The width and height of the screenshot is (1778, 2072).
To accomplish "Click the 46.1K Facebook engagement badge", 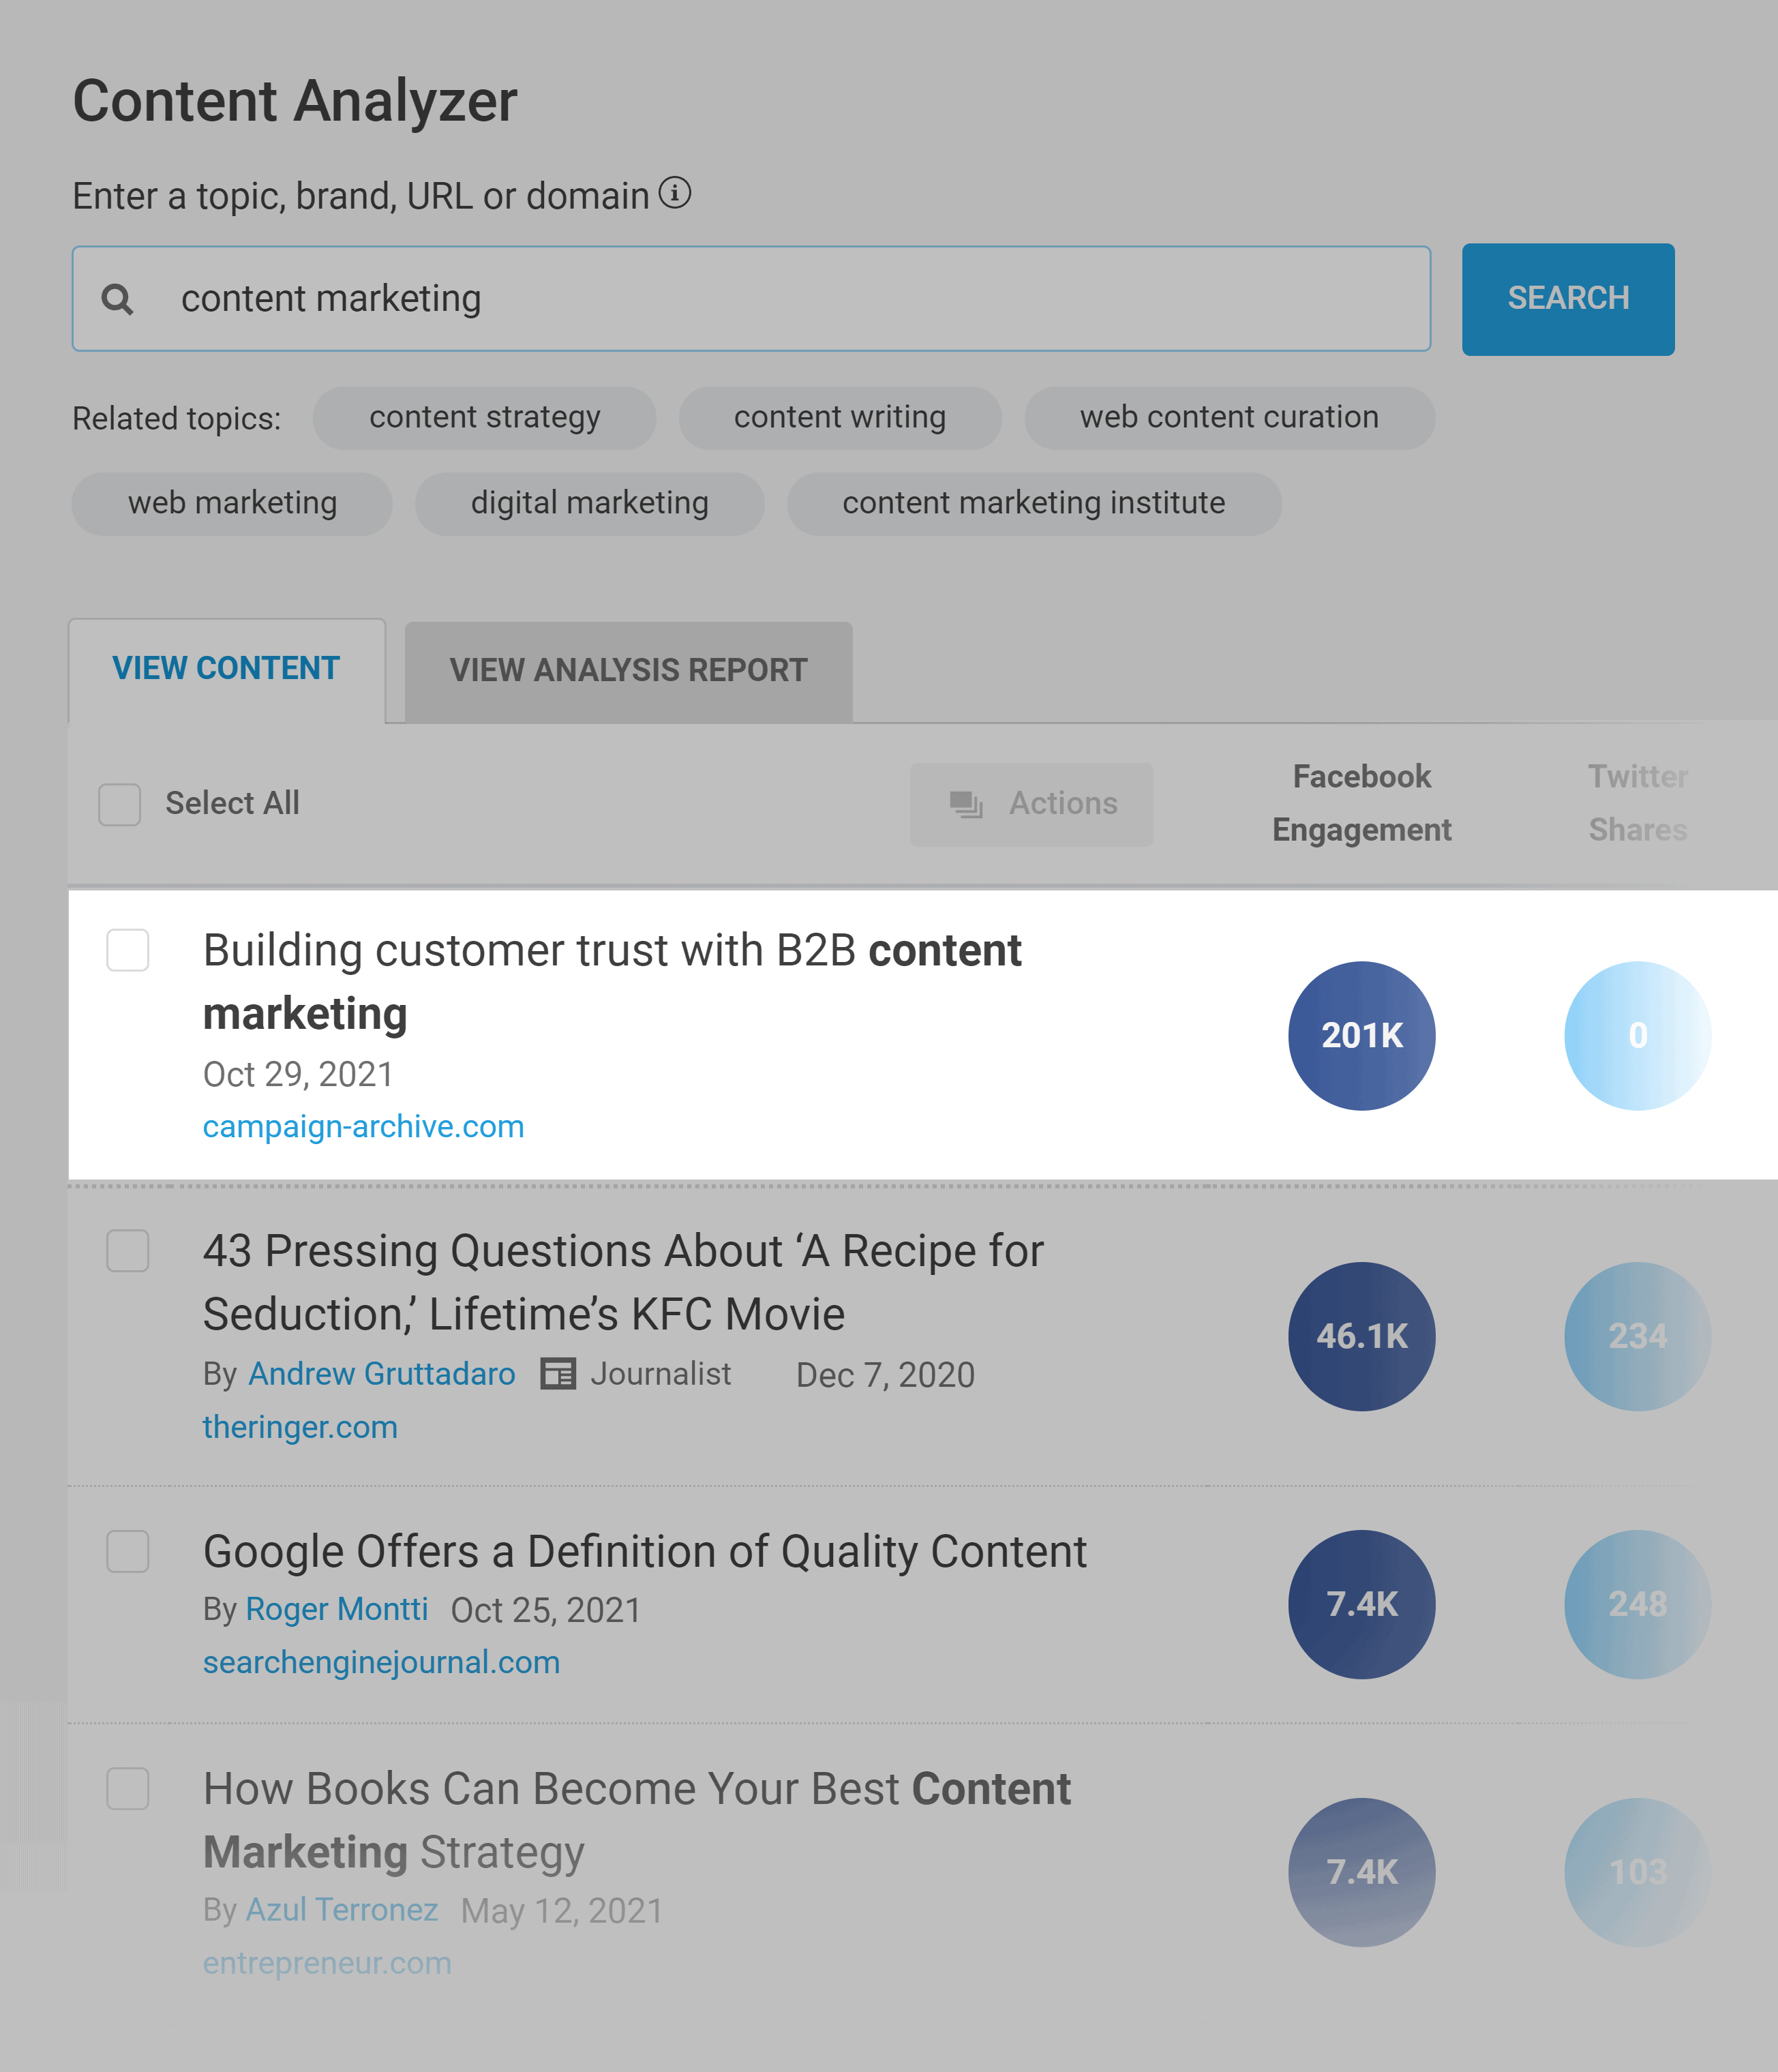I will click(x=1361, y=1336).
